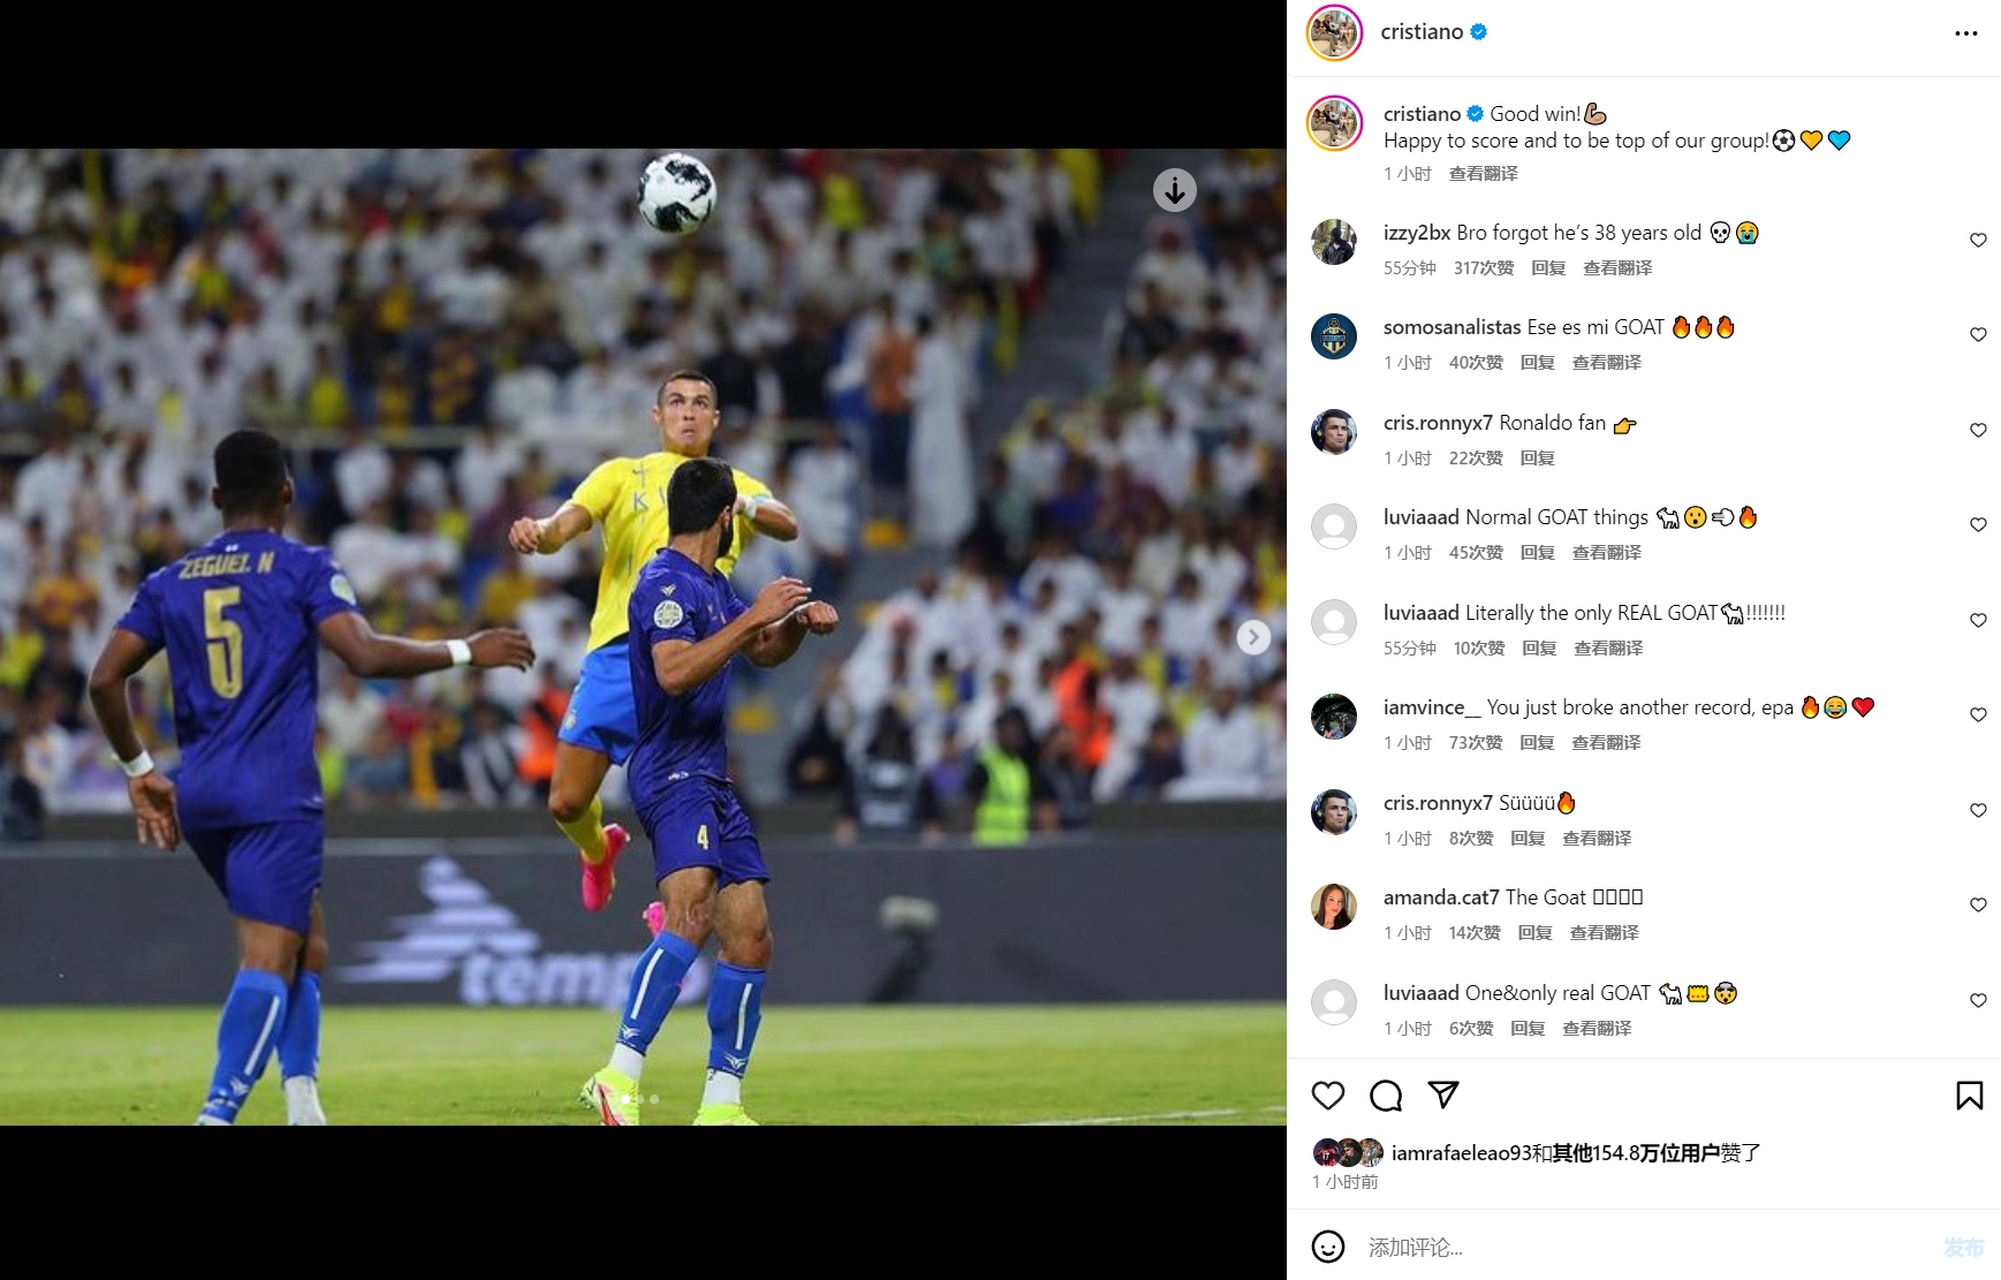Open the emoji picker smiley icon
The image size is (2001, 1280).
pos(1328,1246)
